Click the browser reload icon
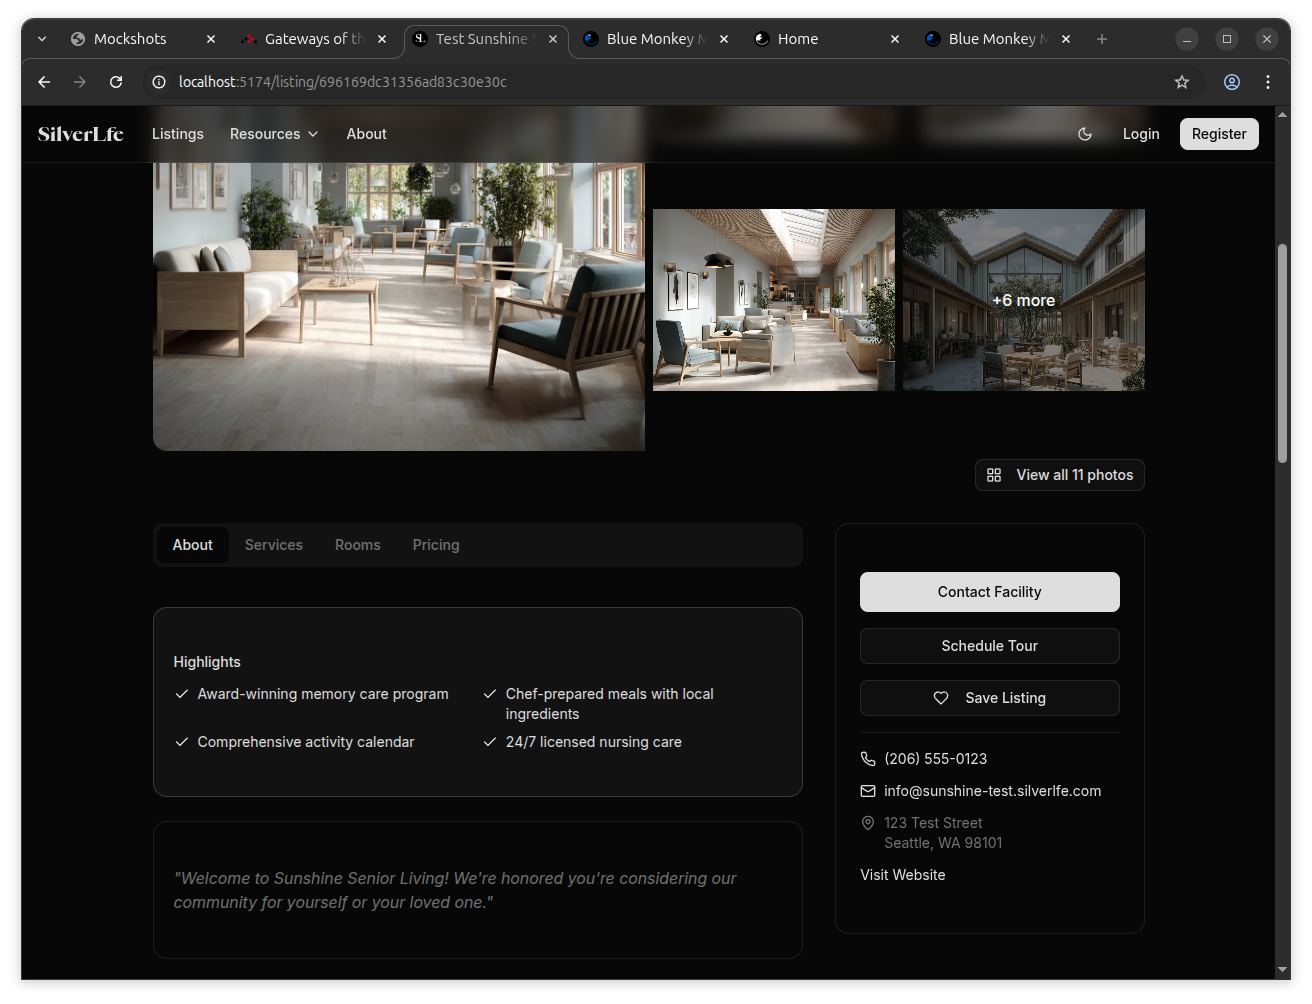1312x1004 pixels. (x=116, y=82)
